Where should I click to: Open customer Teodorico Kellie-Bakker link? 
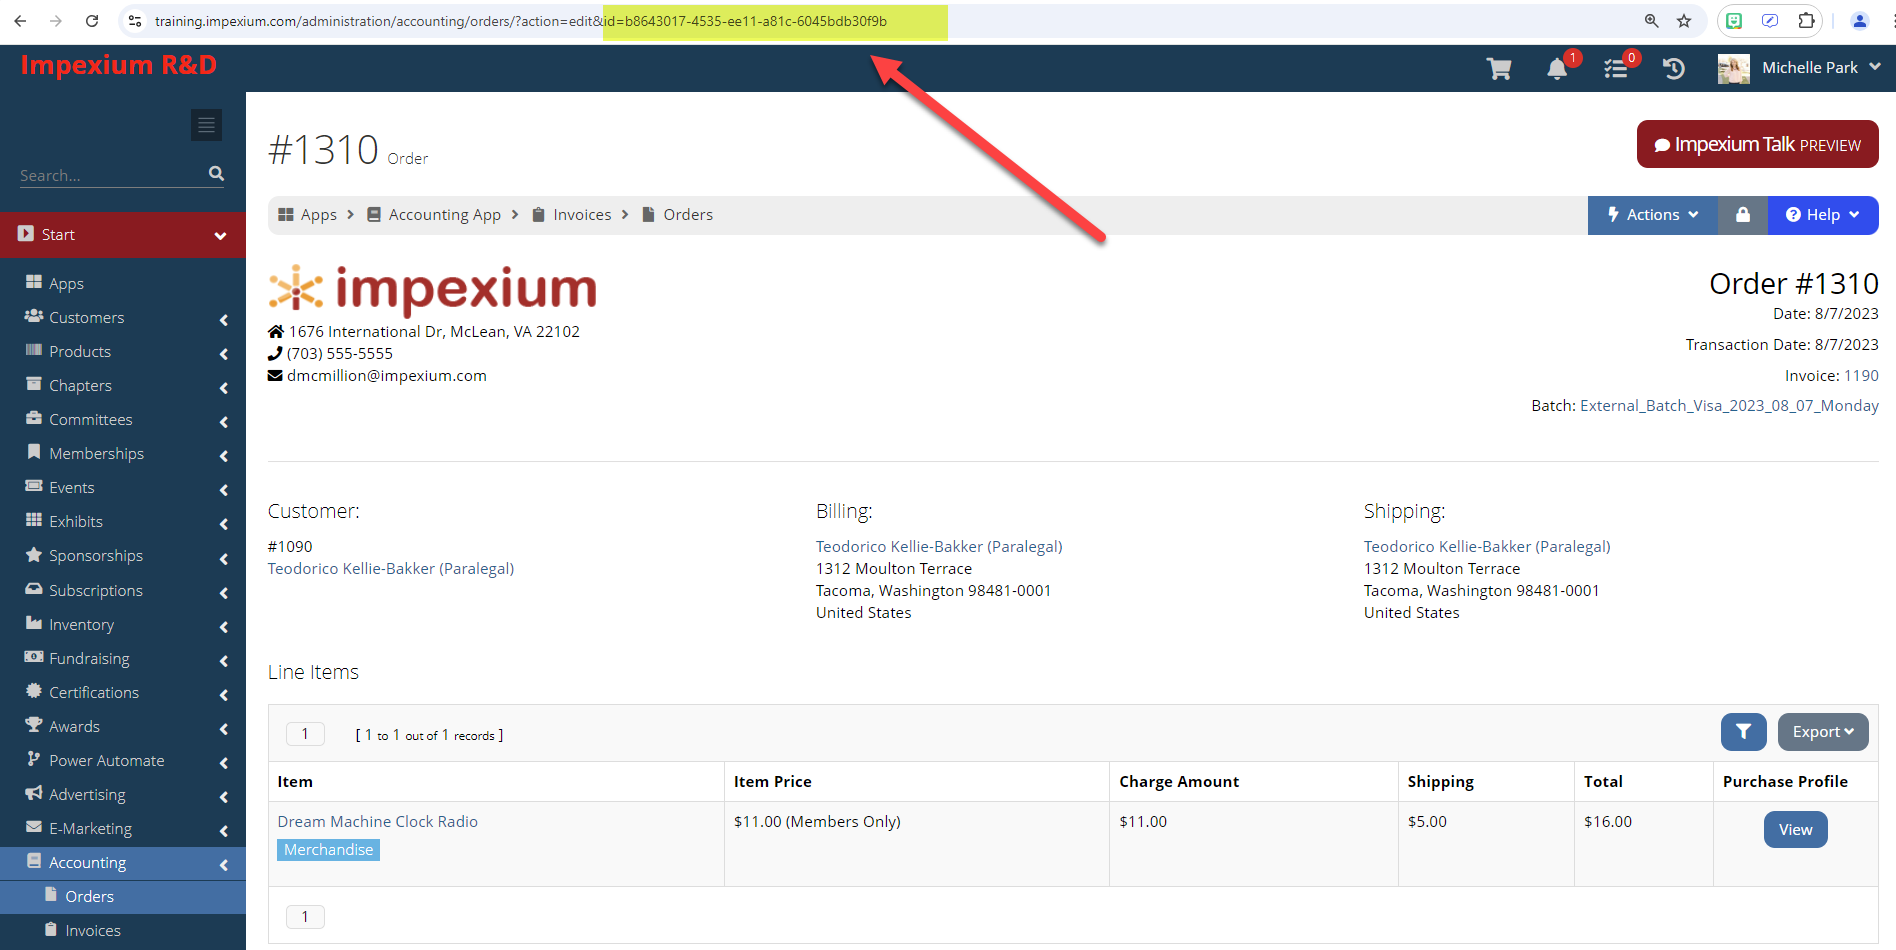tap(391, 569)
